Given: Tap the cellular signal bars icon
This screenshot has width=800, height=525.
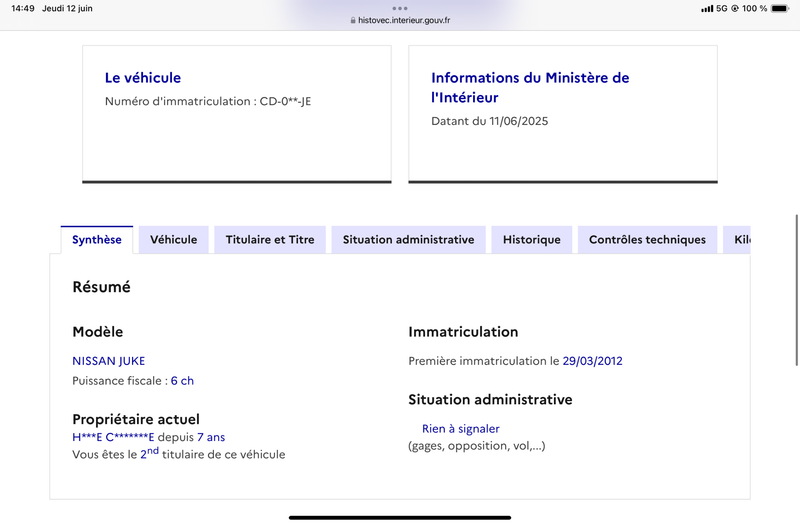Looking at the screenshot, I should pyautogui.click(x=707, y=9).
